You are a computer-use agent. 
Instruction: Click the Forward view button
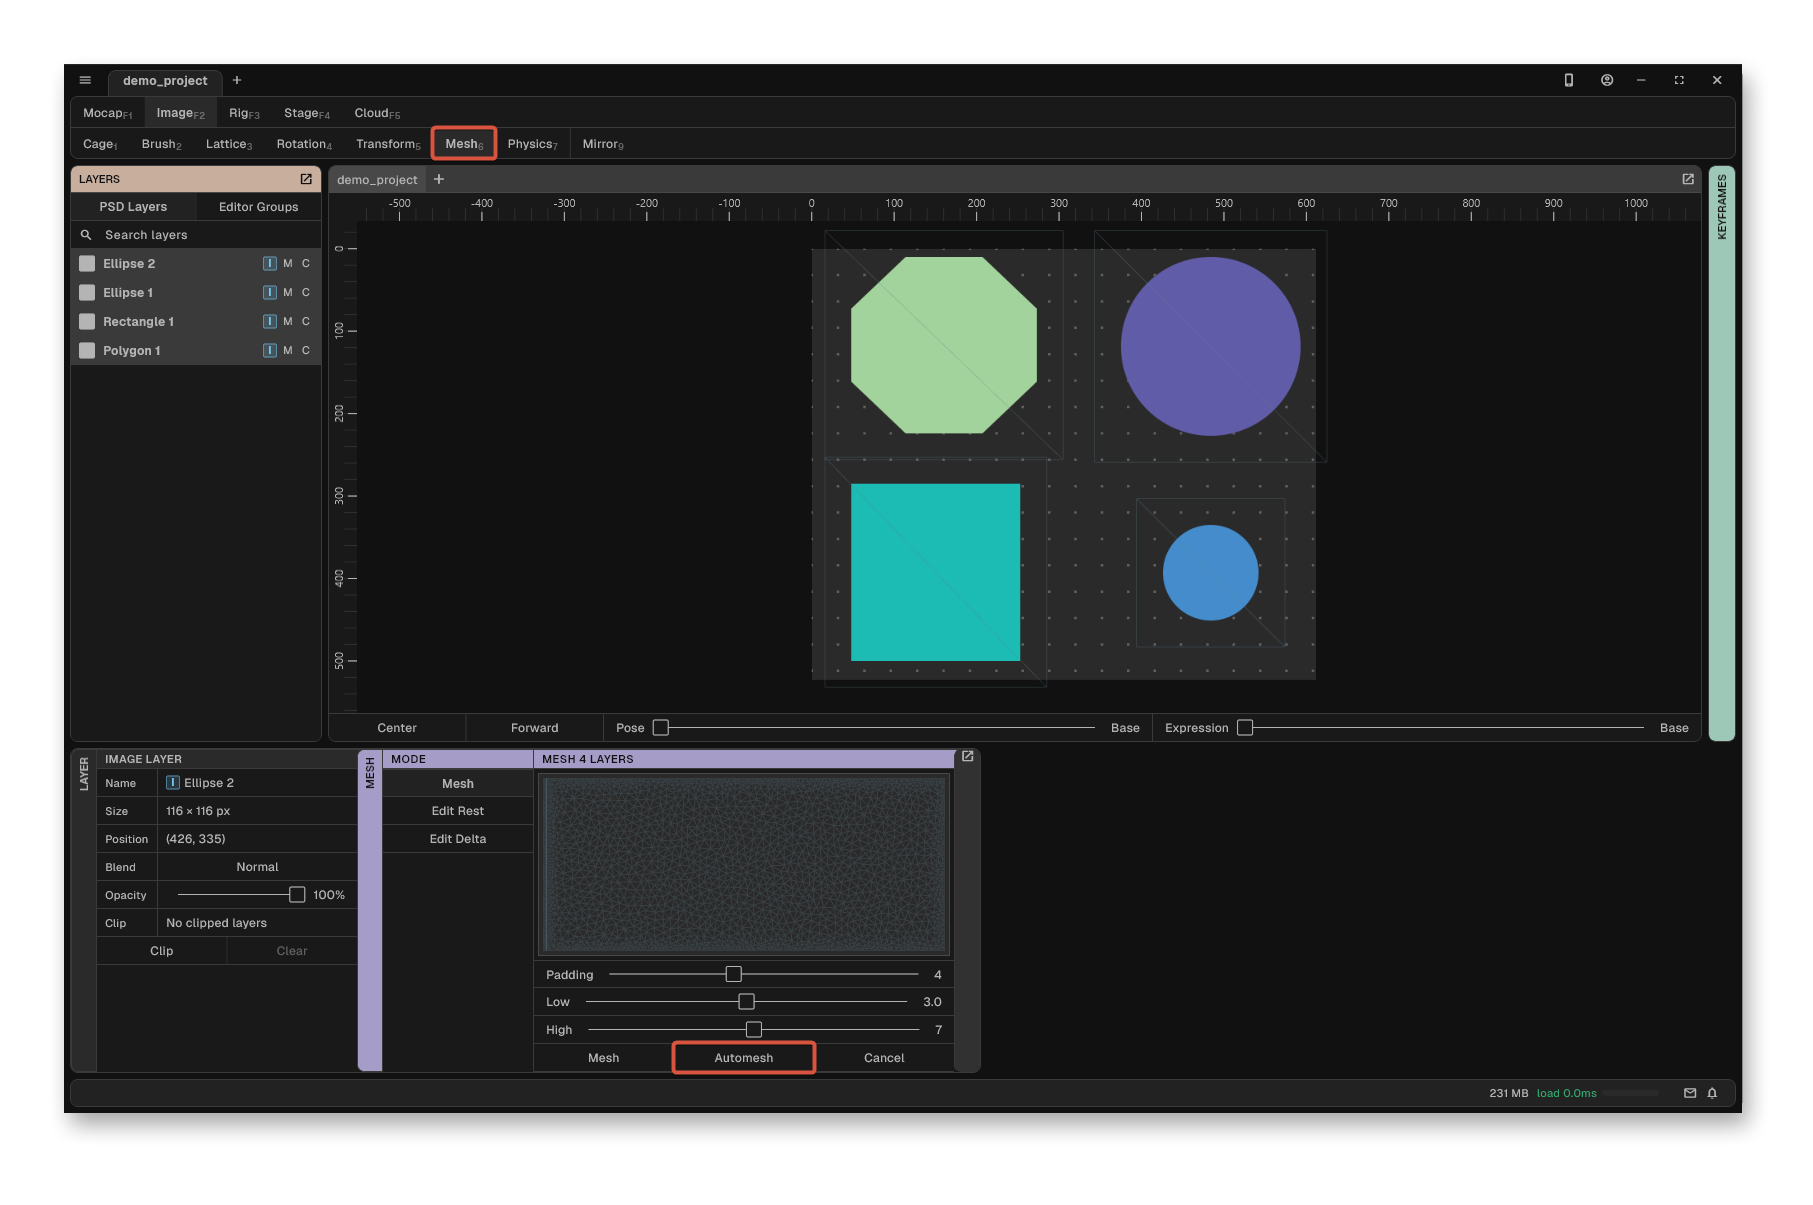535,728
